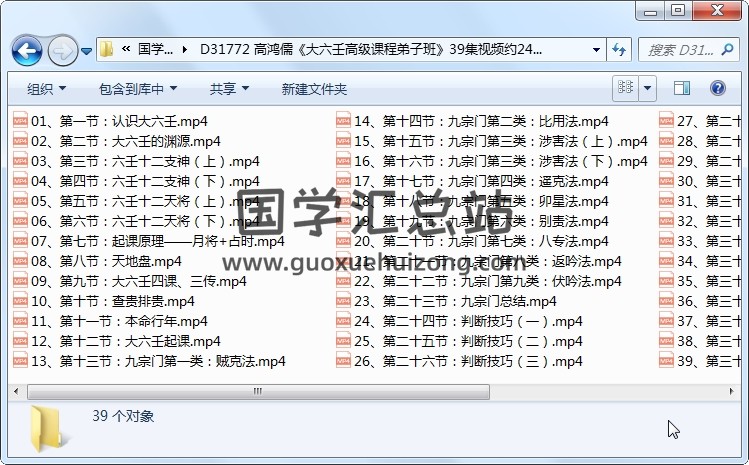Click the change view icon in toolbar

click(x=626, y=89)
